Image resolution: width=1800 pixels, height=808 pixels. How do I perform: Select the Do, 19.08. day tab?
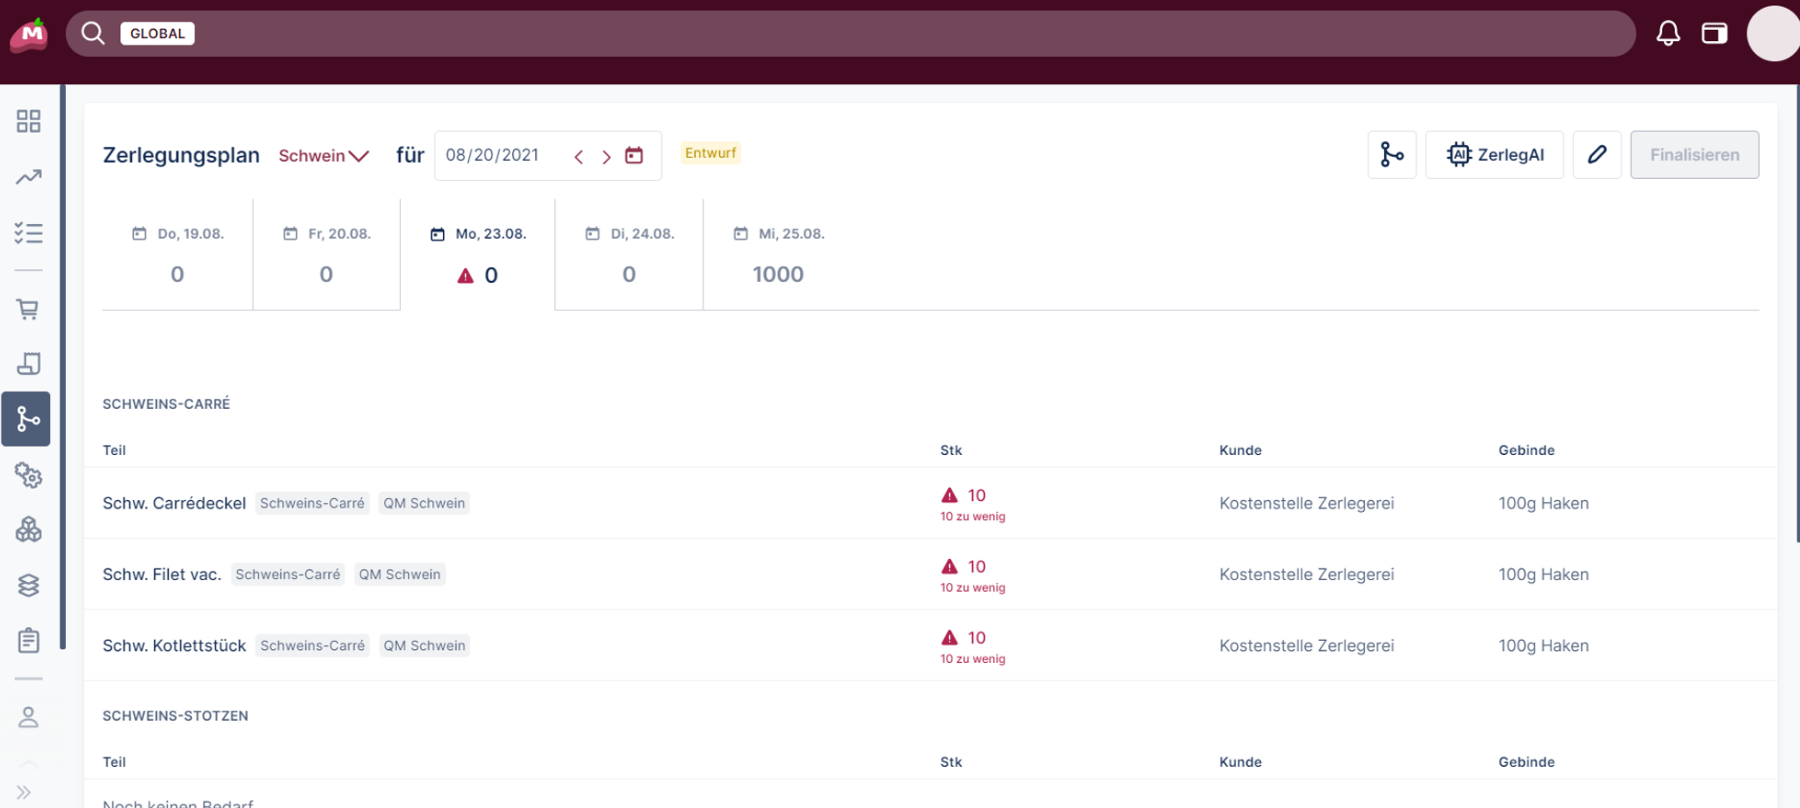177,255
